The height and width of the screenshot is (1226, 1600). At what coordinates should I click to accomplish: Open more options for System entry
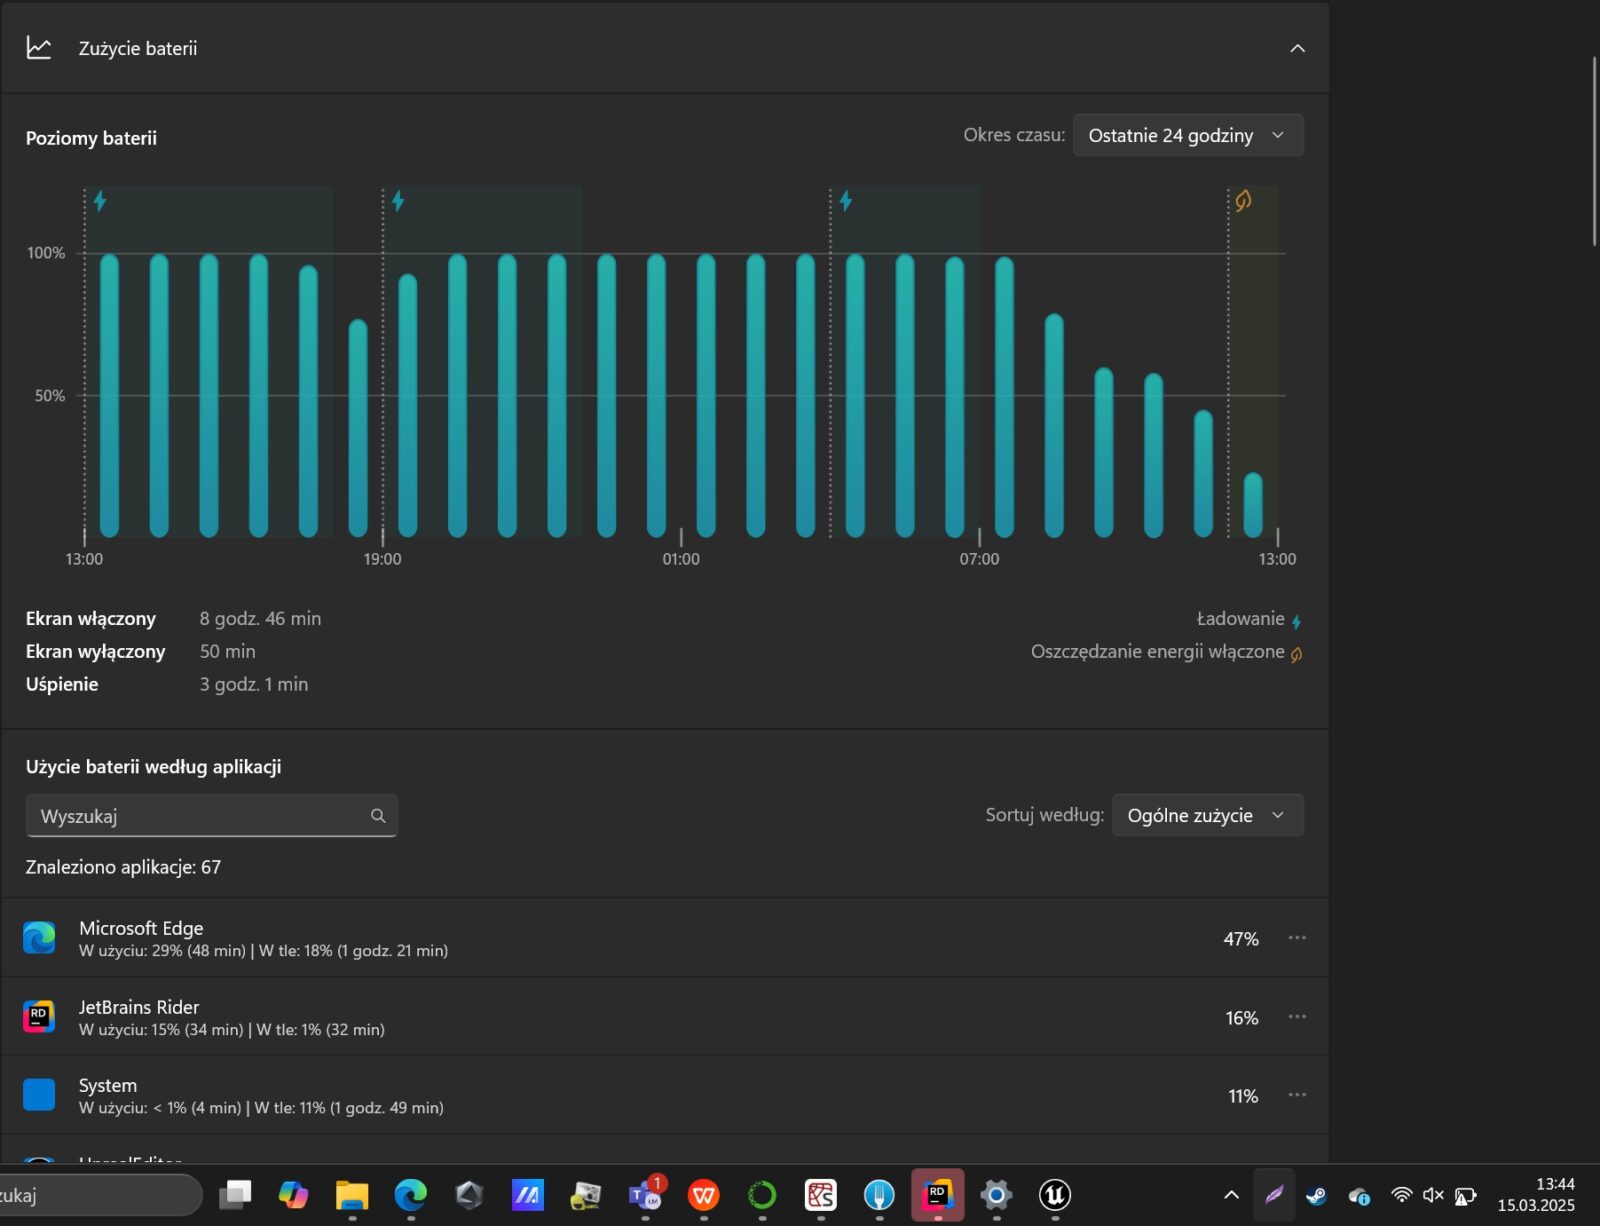[1297, 1095]
